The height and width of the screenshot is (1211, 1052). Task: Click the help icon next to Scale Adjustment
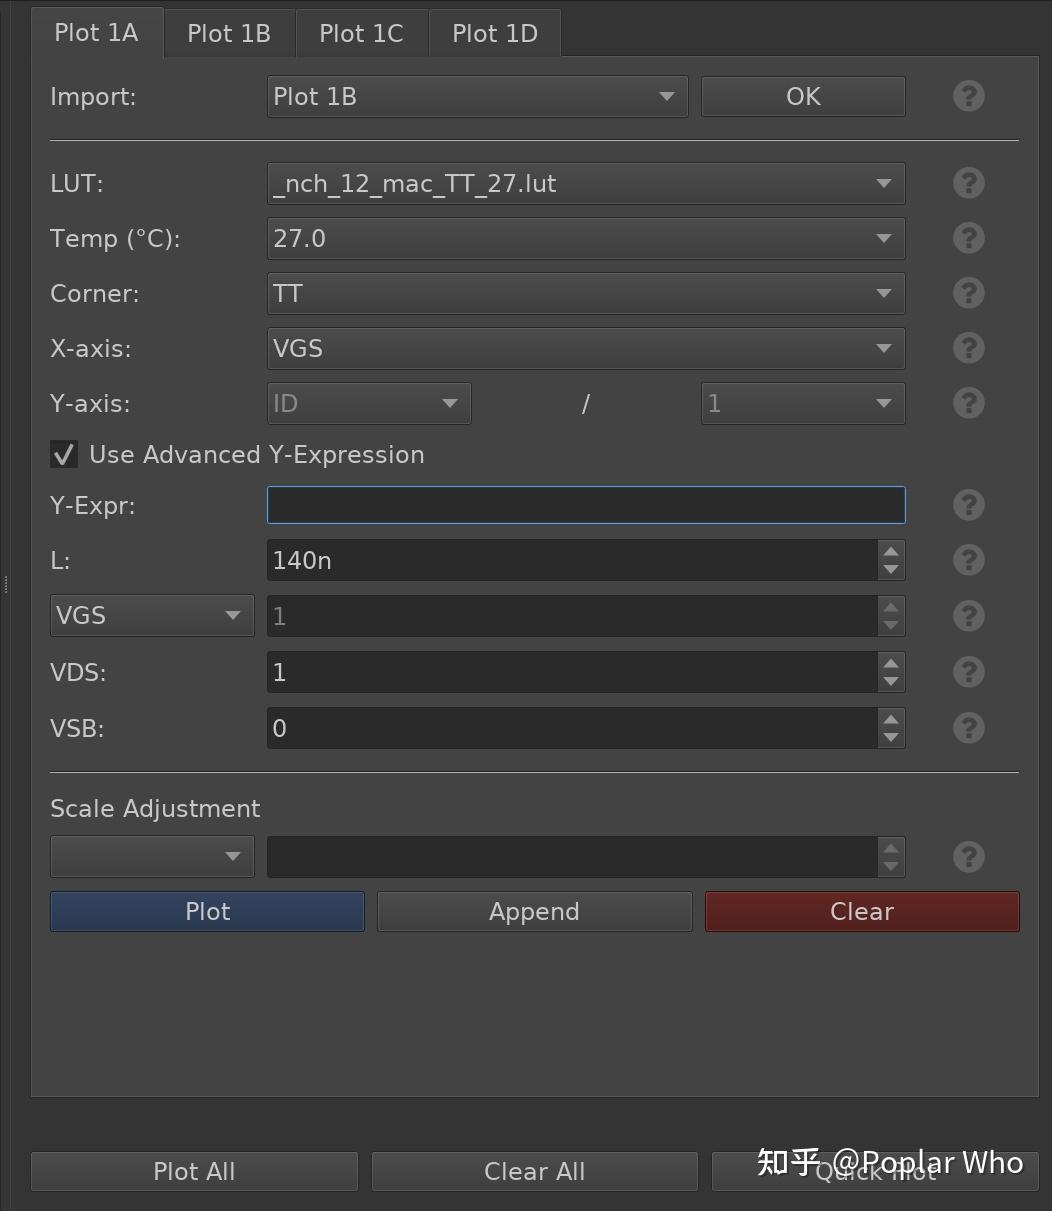click(967, 856)
